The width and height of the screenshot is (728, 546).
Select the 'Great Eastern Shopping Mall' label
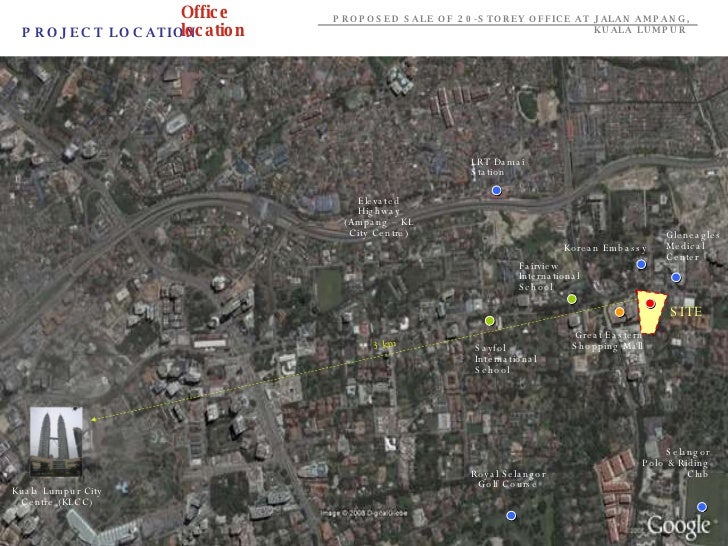(x=607, y=341)
